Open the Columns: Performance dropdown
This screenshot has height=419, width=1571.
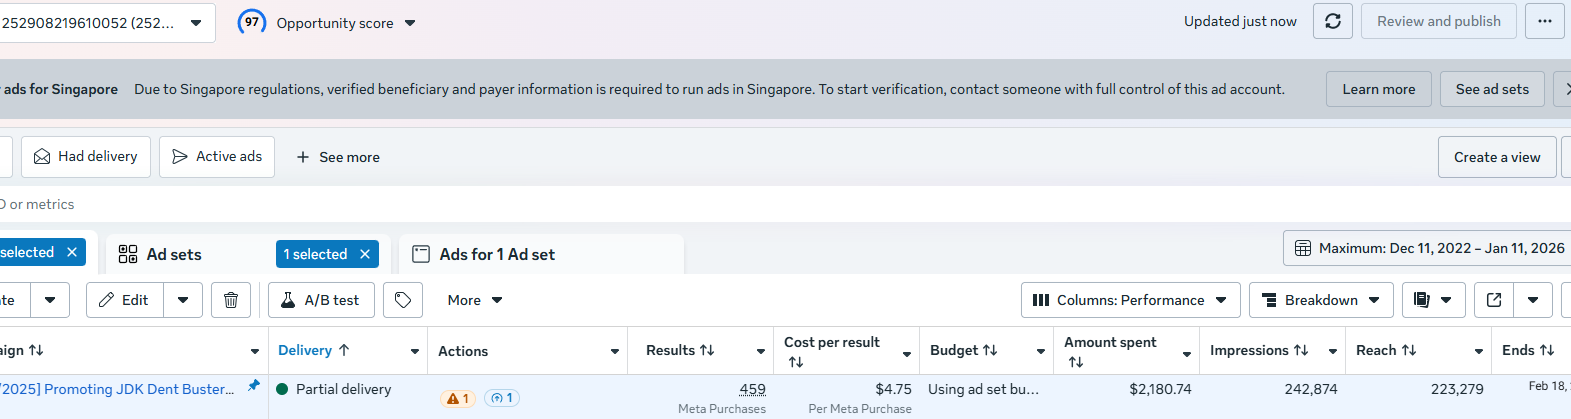point(1130,300)
